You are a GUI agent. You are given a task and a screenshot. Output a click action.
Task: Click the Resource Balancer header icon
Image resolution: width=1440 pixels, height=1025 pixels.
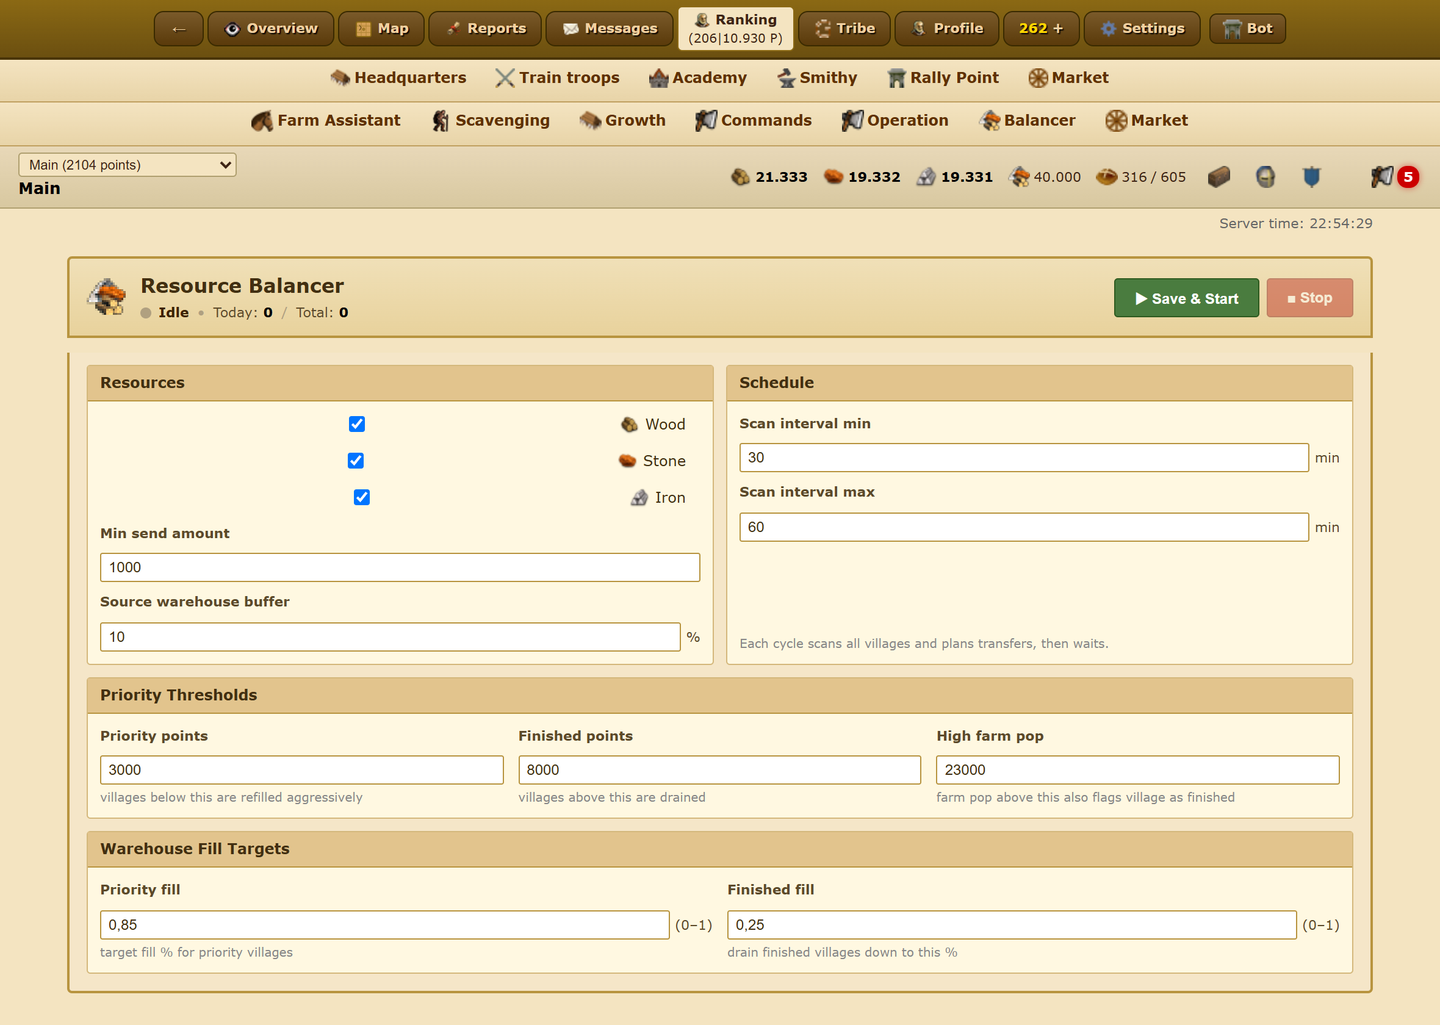tap(107, 297)
